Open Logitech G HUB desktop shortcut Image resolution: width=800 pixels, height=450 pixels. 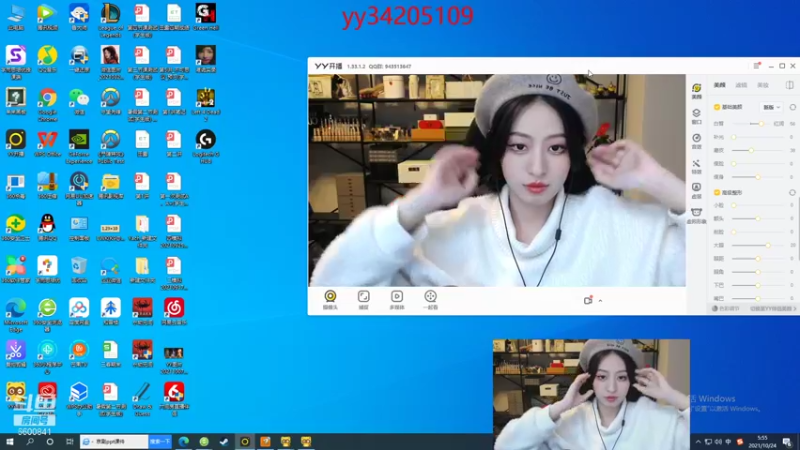point(206,146)
